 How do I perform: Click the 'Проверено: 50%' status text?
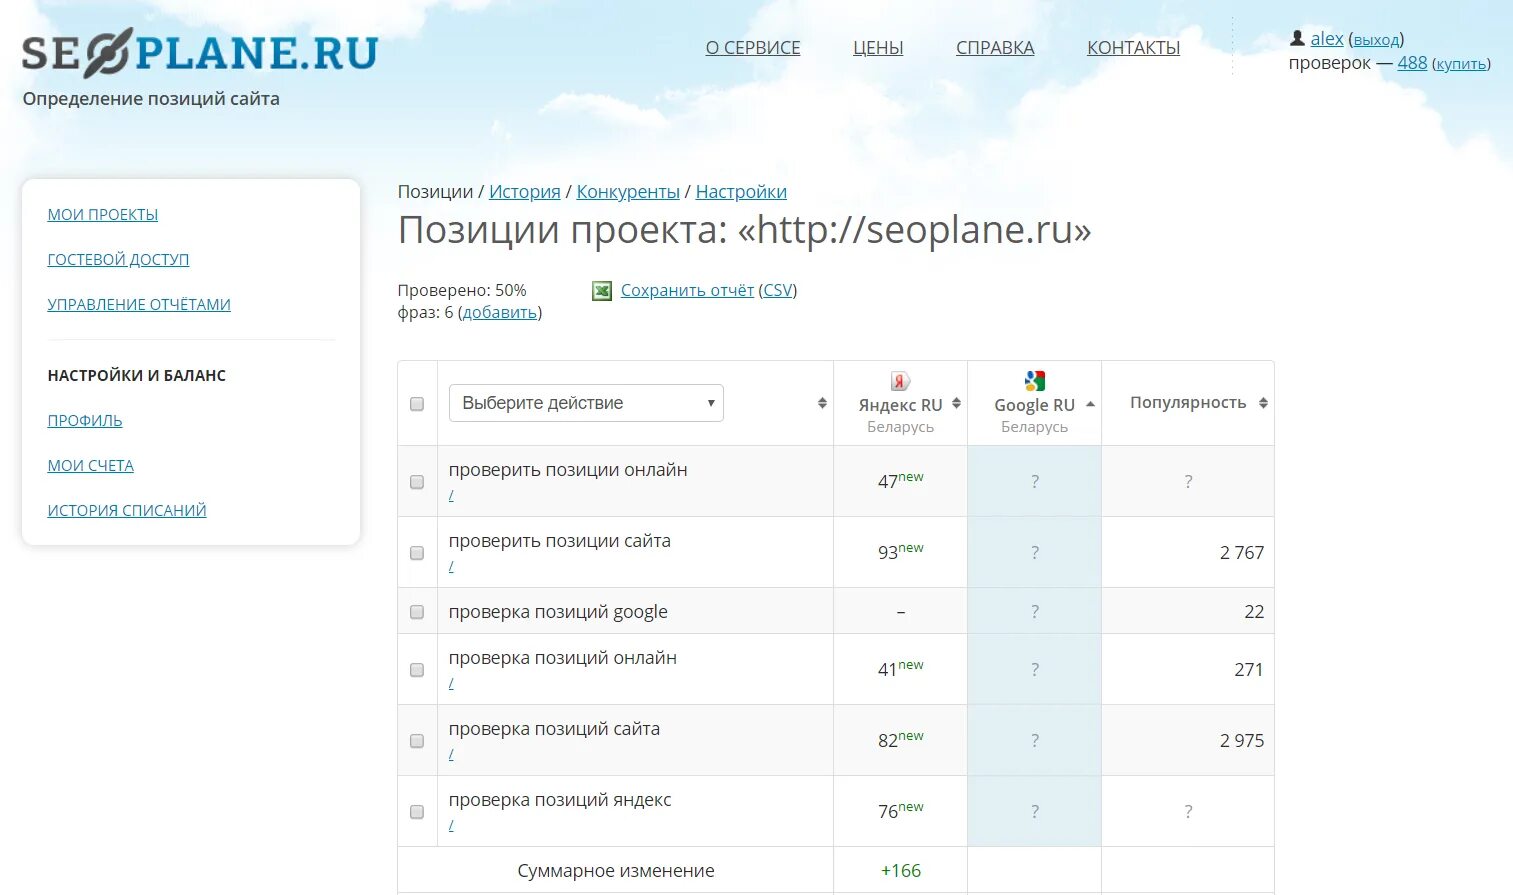tap(462, 290)
